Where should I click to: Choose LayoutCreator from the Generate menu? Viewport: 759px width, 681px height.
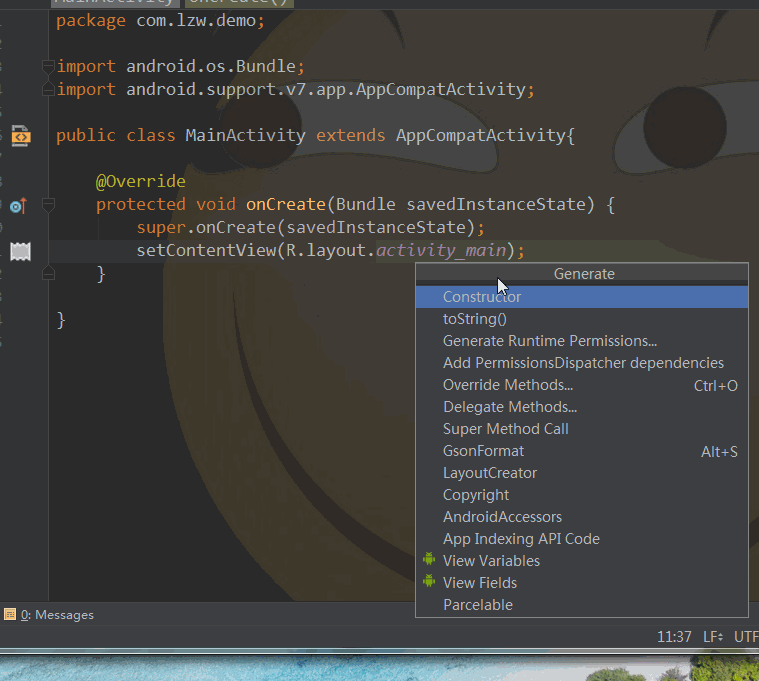490,473
